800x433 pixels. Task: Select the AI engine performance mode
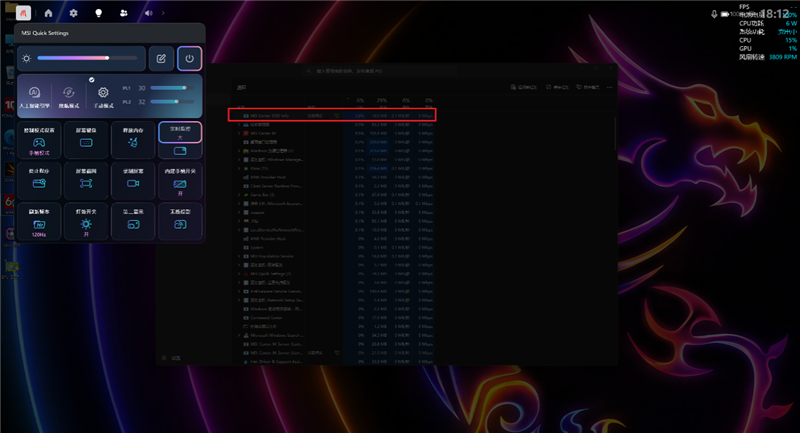point(34,96)
